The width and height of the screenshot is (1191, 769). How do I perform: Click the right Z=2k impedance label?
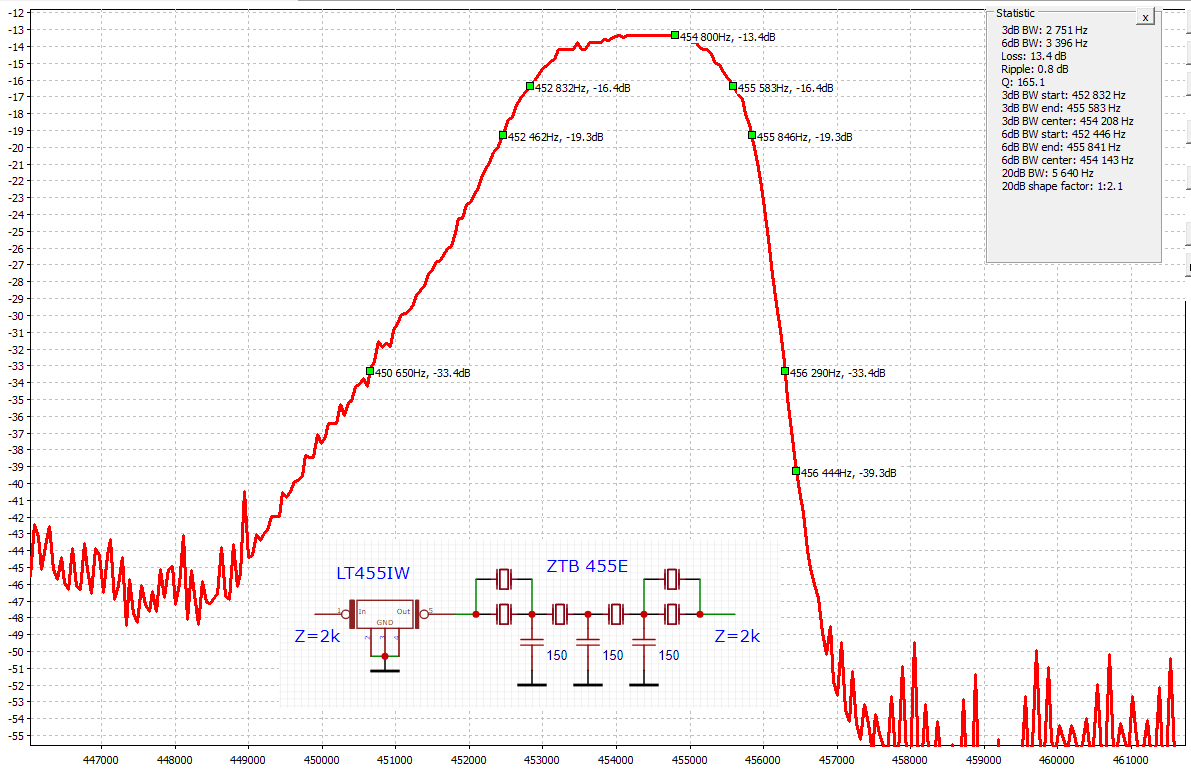(x=736, y=637)
